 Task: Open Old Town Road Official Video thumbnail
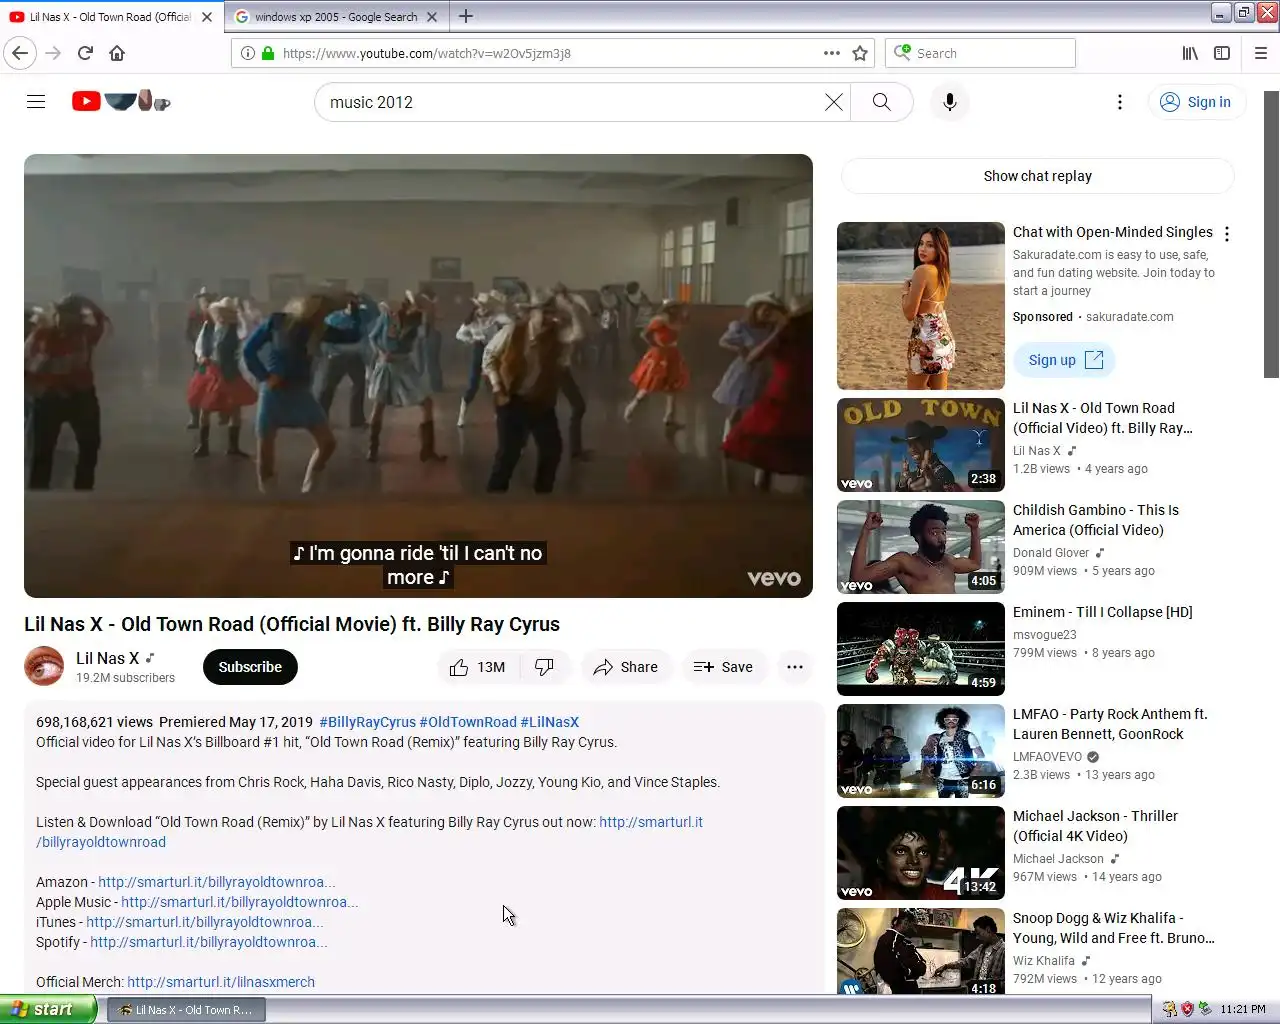(921, 445)
